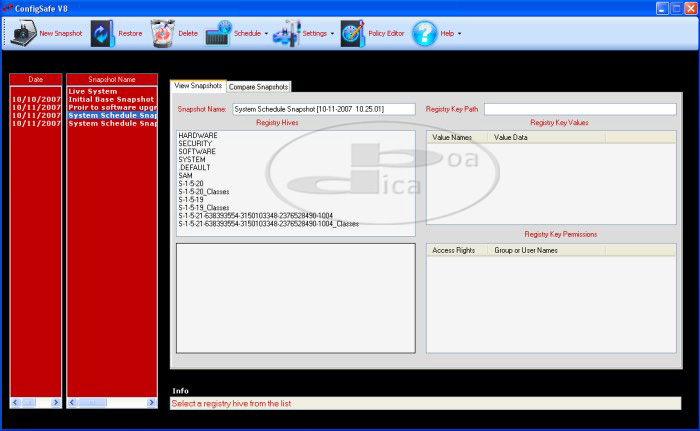Select the Initial Base Snapshot entry
Image resolution: width=700 pixels, height=431 pixels.
coord(110,100)
